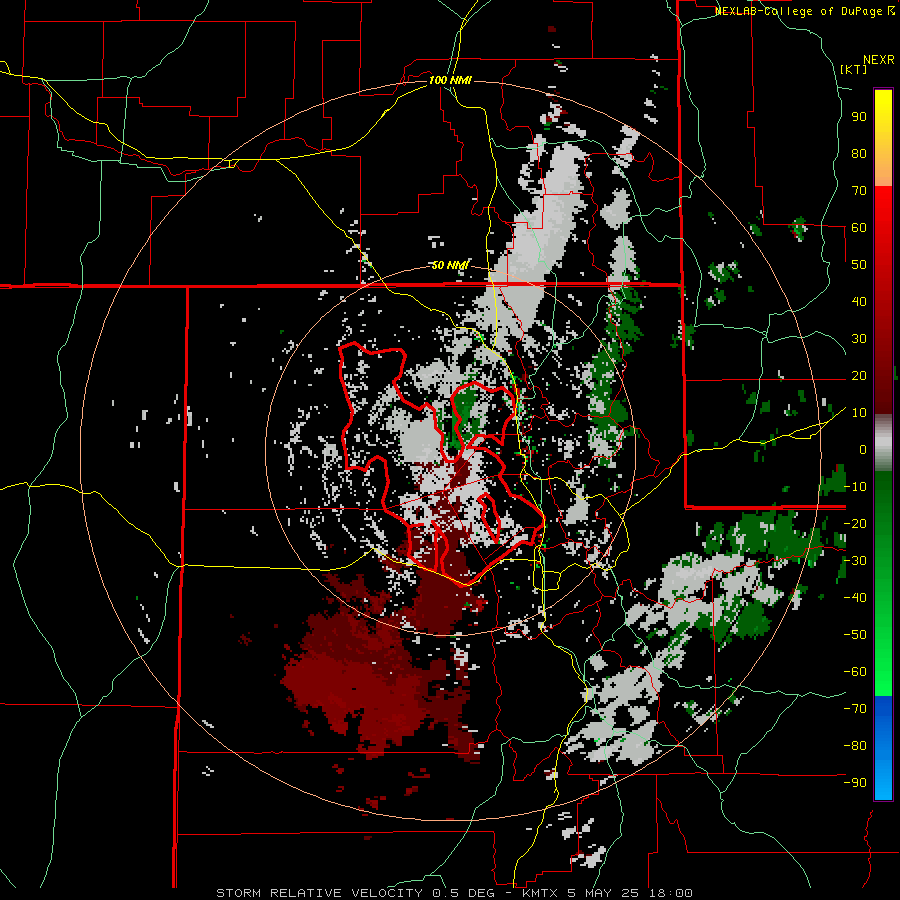
Task: Select the -60 scale value
Action: (855, 672)
